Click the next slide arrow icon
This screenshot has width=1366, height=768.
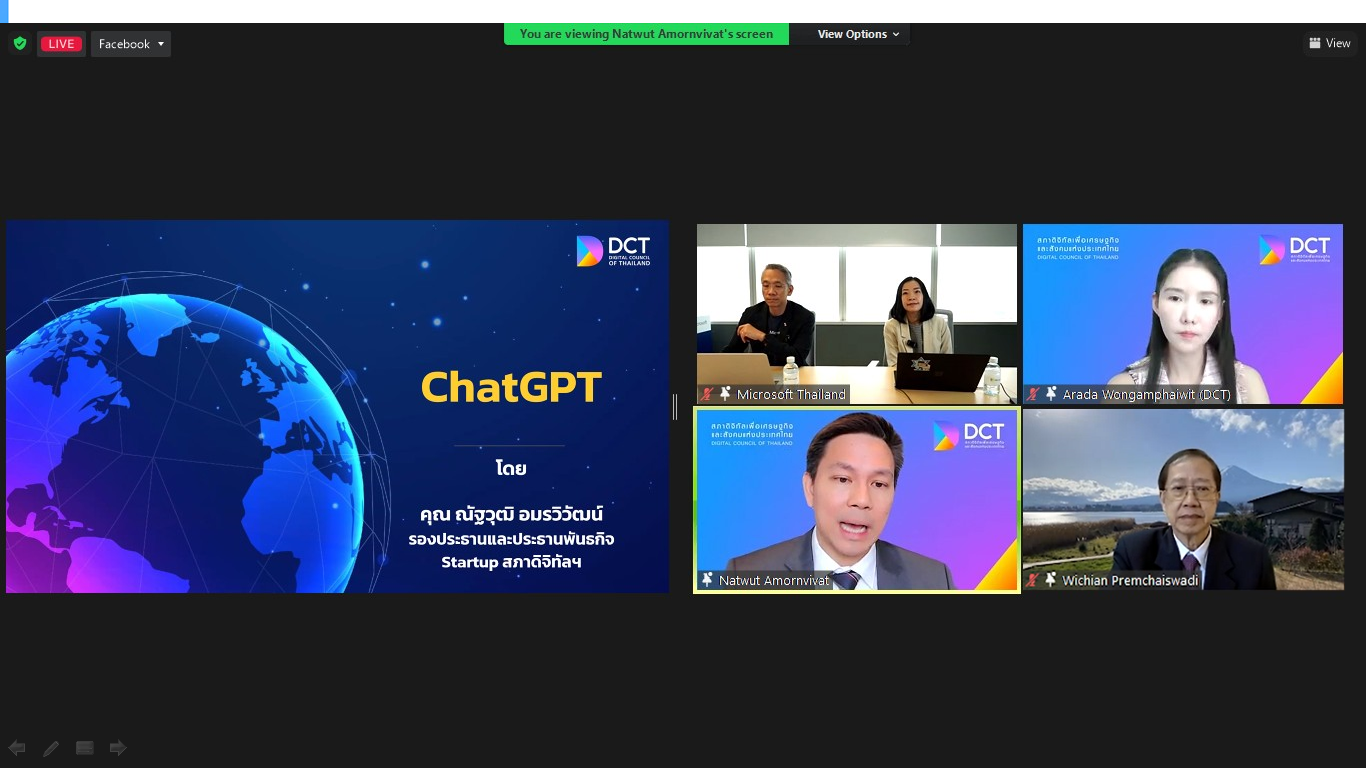click(118, 748)
